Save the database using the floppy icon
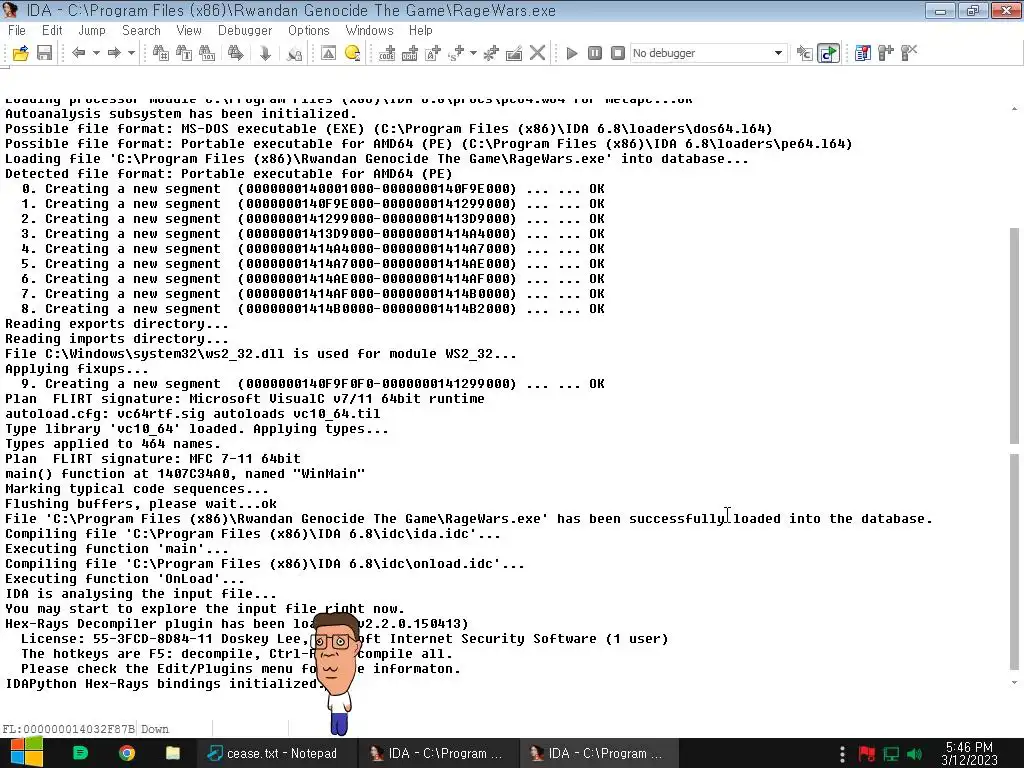Screen dimensions: 1024x768 (44, 53)
